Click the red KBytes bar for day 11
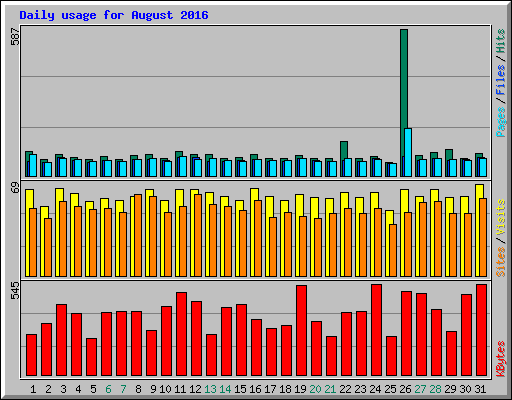512x400 pixels. (x=181, y=334)
